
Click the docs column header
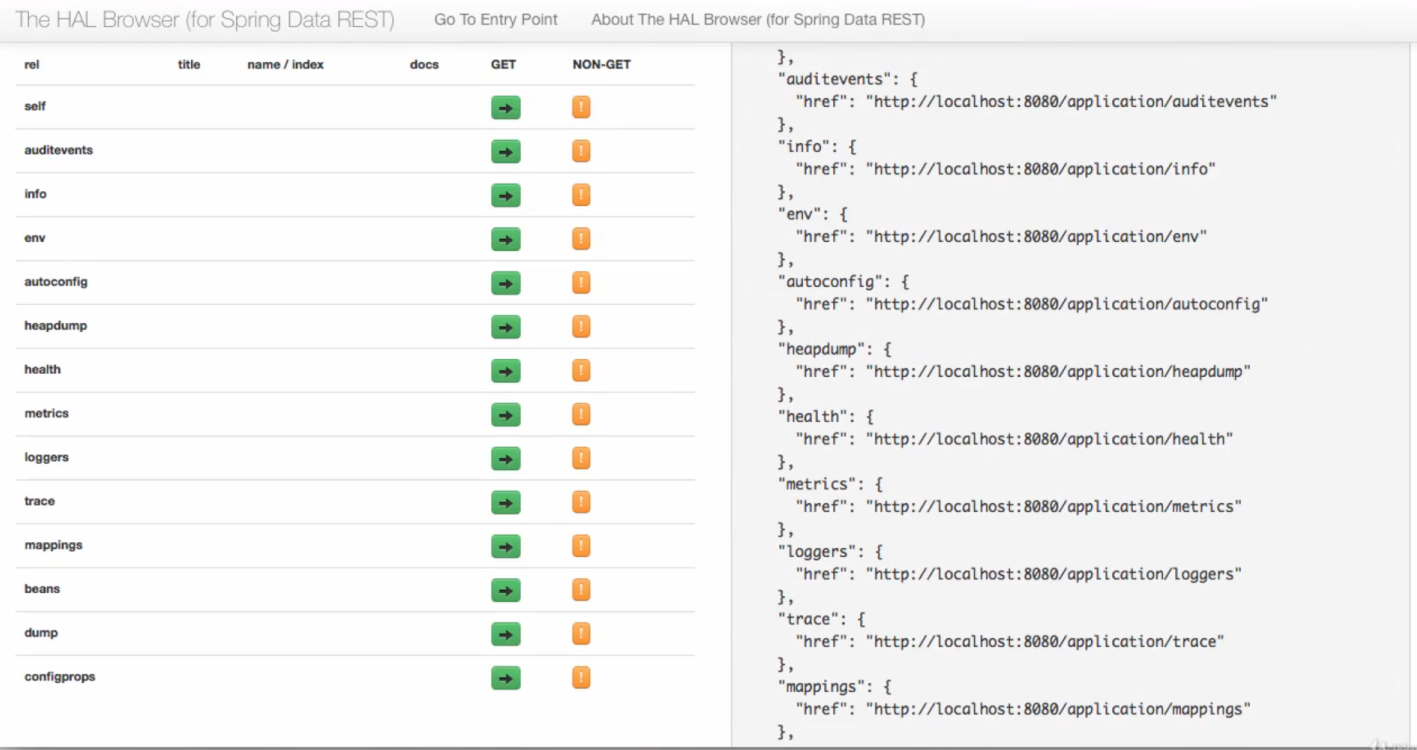point(424,64)
